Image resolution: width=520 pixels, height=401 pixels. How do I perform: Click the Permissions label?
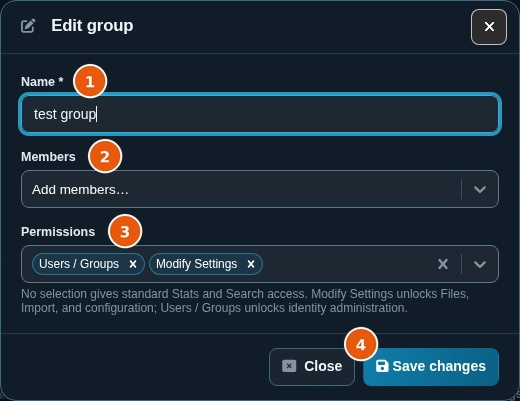pos(58,232)
